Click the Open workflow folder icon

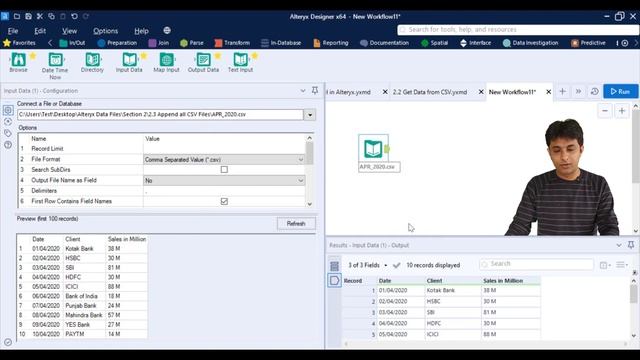17,16
